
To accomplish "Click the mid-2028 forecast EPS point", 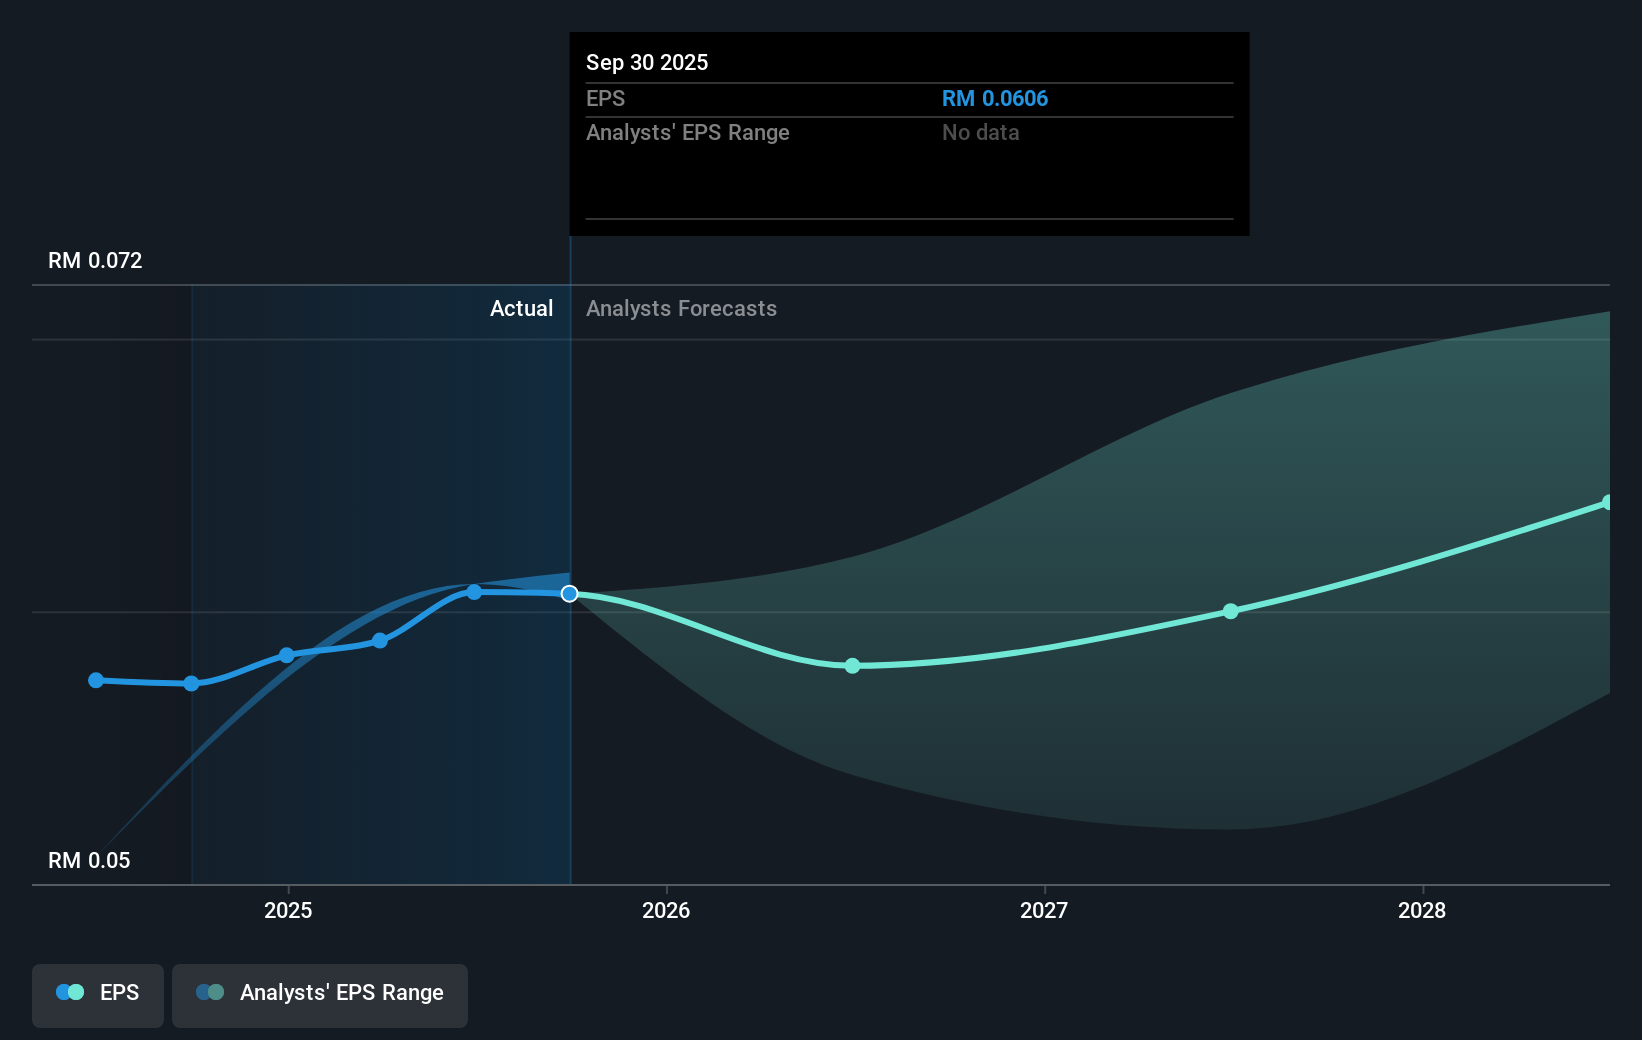I will pos(1608,502).
